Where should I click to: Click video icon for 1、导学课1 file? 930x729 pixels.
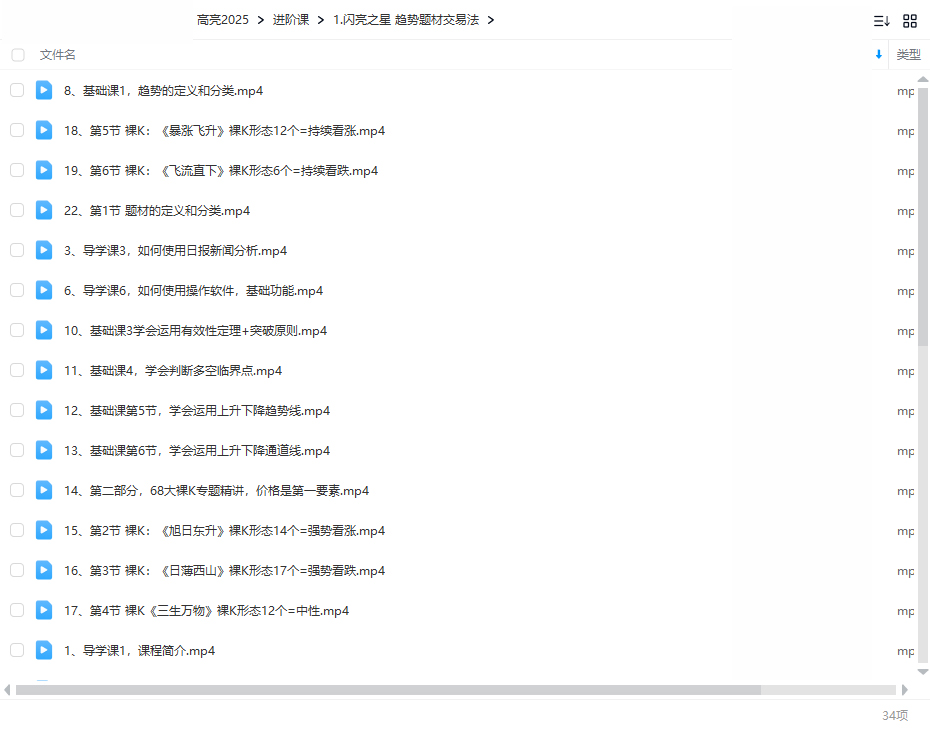click(x=44, y=650)
